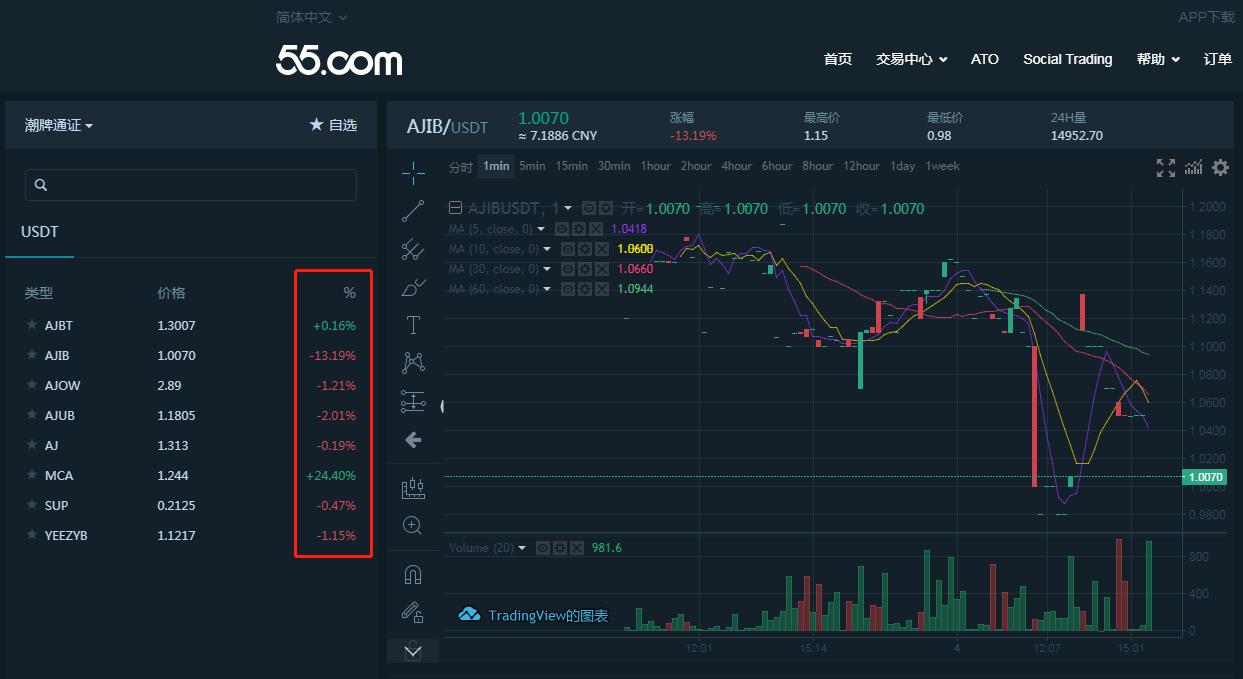Select the XABCD pattern drawing tool
This screenshot has width=1243, height=679.
(x=412, y=361)
